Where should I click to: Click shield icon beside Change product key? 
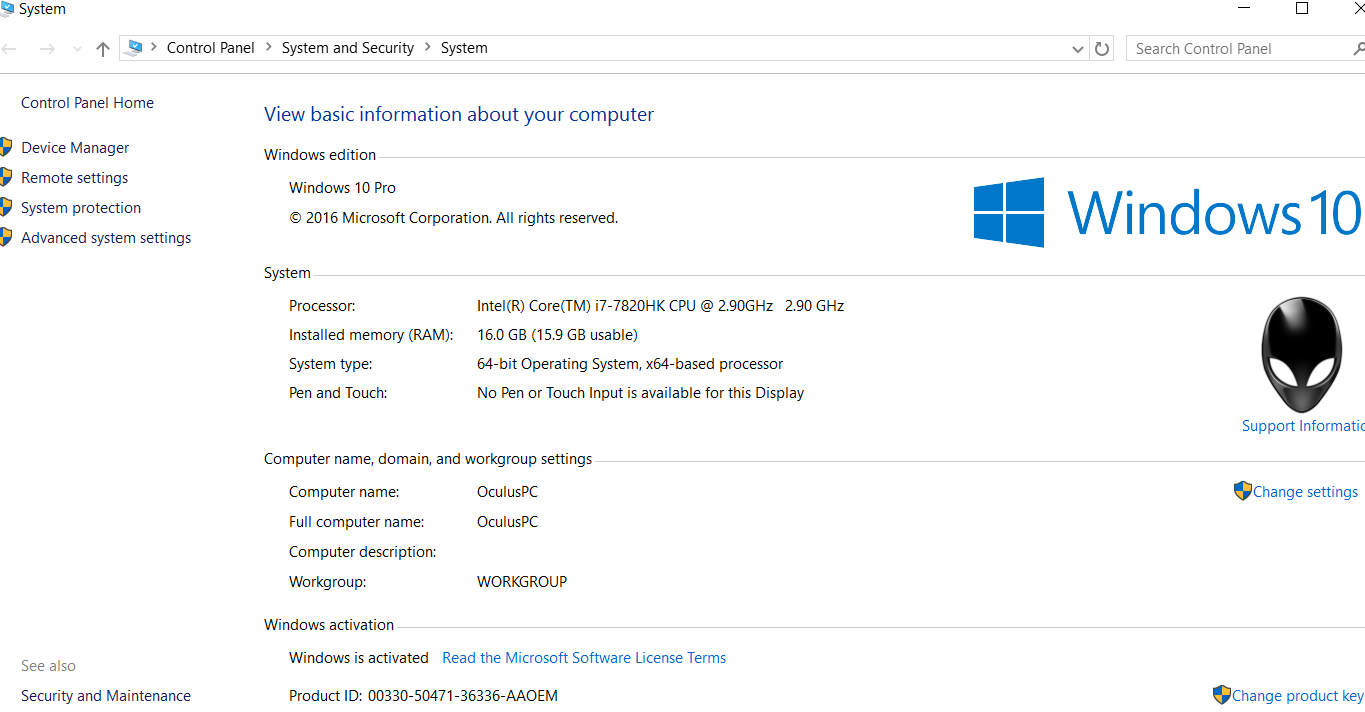[x=1221, y=695]
